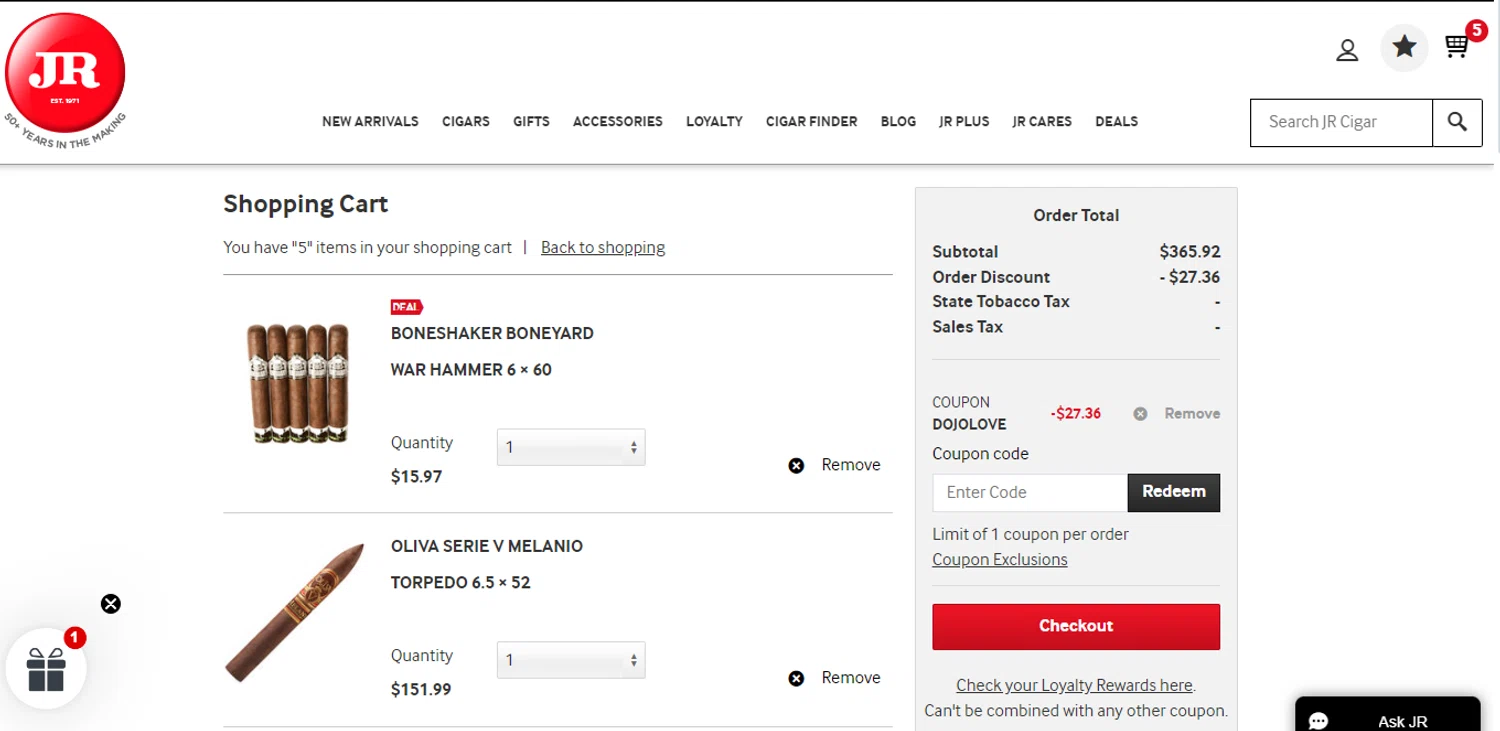Open the Accessories menu
This screenshot has width=1500, height=731.
point(617,122)
